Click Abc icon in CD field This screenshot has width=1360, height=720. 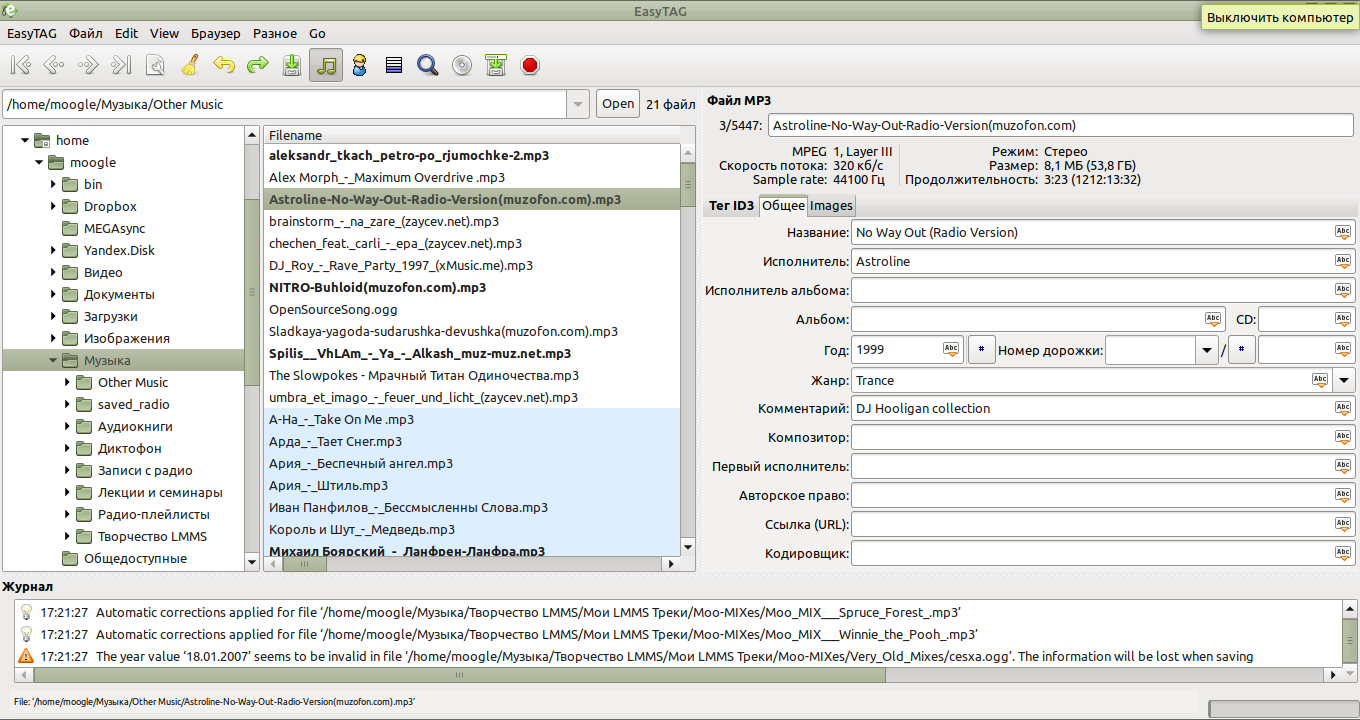point(1343,319)
